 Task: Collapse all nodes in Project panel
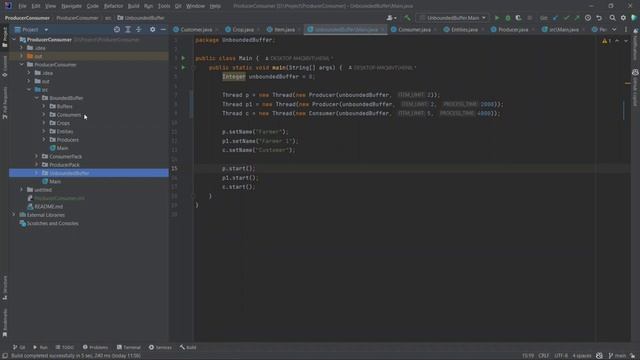[139, 29]
